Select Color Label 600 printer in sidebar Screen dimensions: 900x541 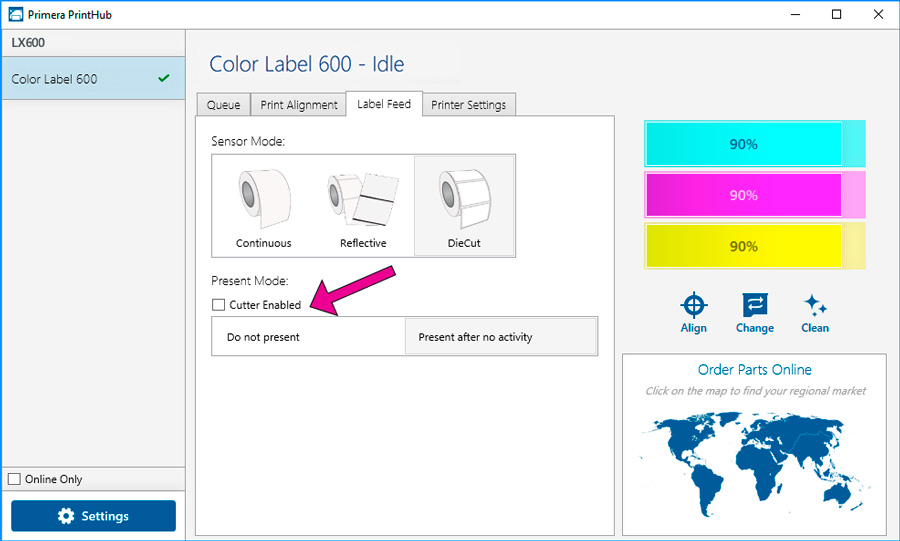[x=93, y=79]
